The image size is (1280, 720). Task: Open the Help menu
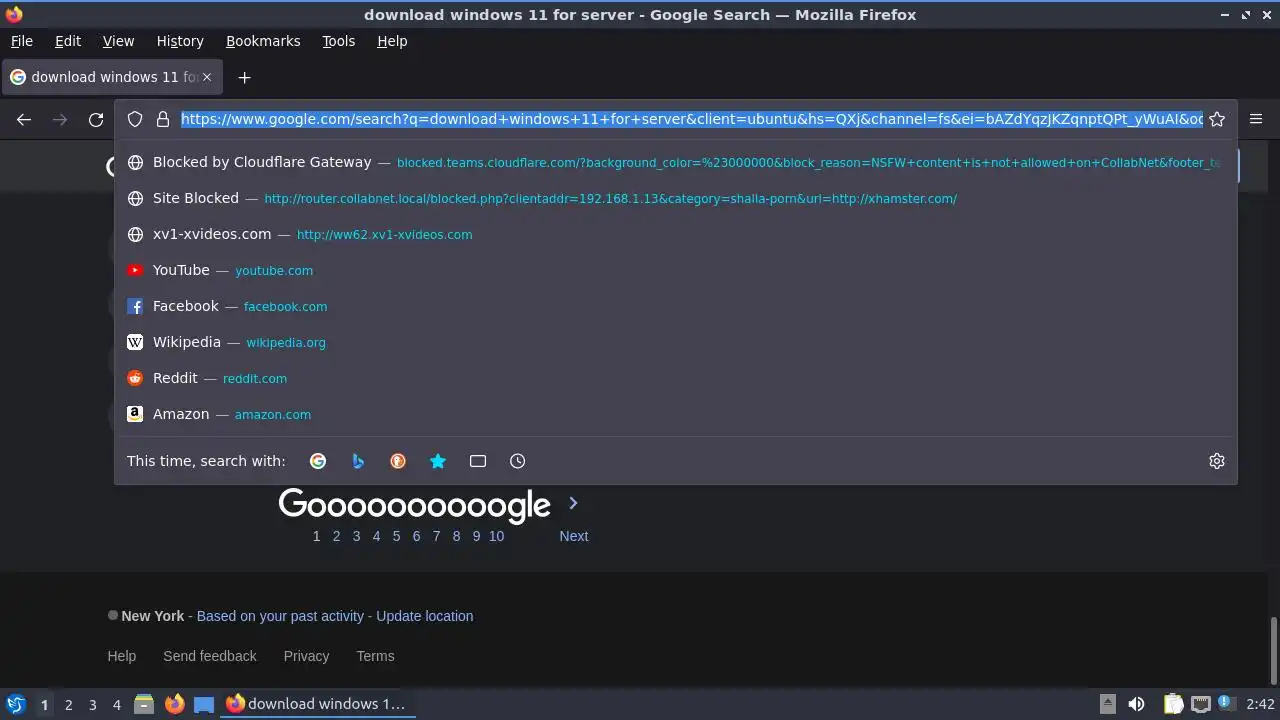[x=392, y=41]
